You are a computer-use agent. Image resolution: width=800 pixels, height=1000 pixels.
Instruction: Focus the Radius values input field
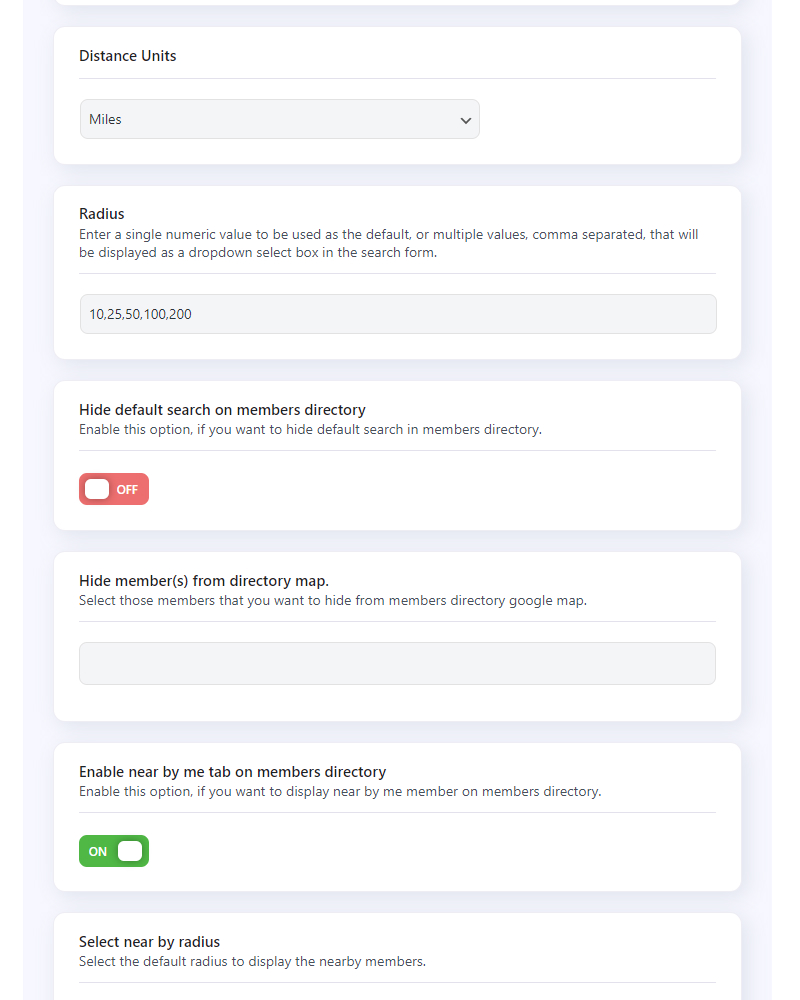[x=398, y=314]
